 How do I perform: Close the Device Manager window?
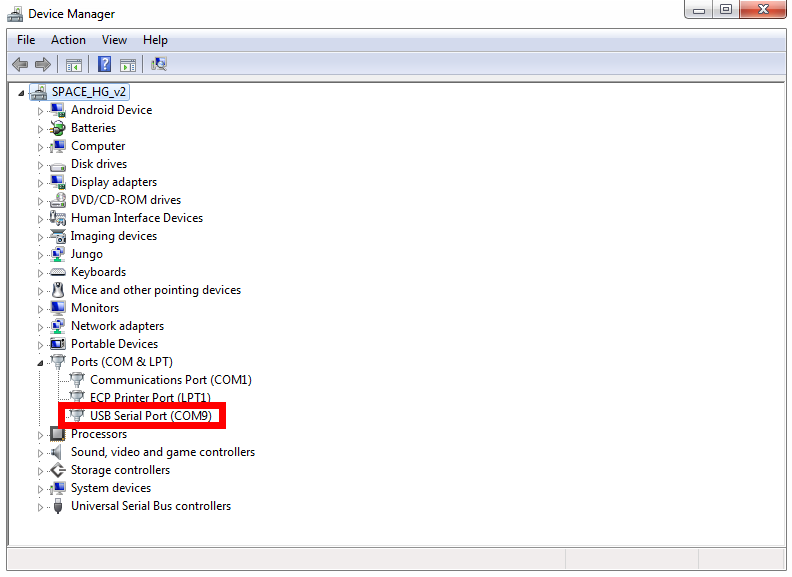coord(763,10)
